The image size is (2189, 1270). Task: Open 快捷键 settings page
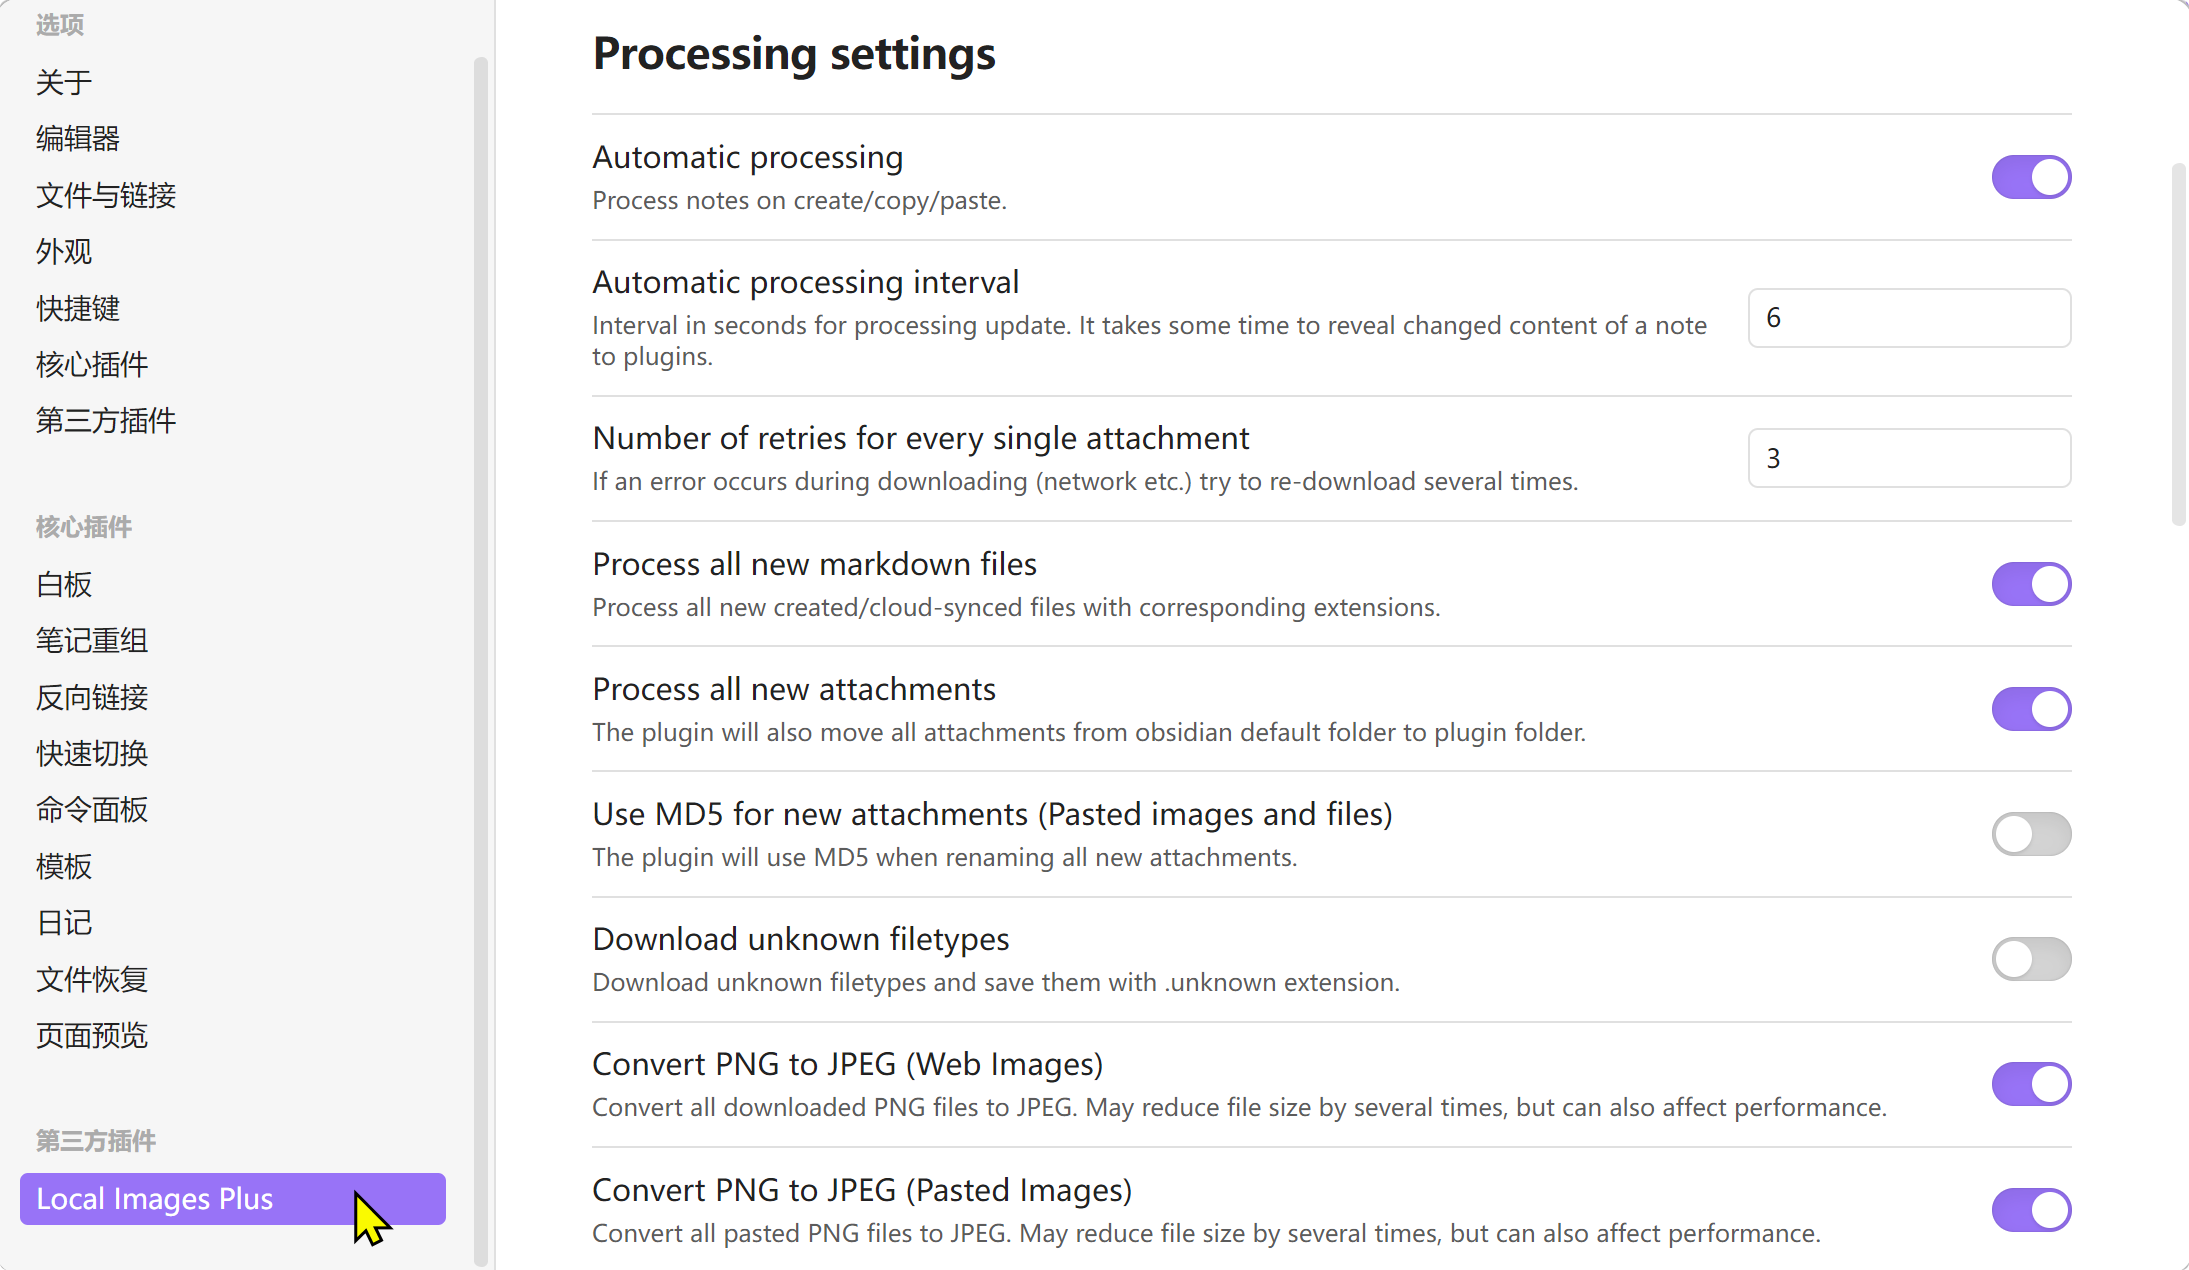pos(78,308)
